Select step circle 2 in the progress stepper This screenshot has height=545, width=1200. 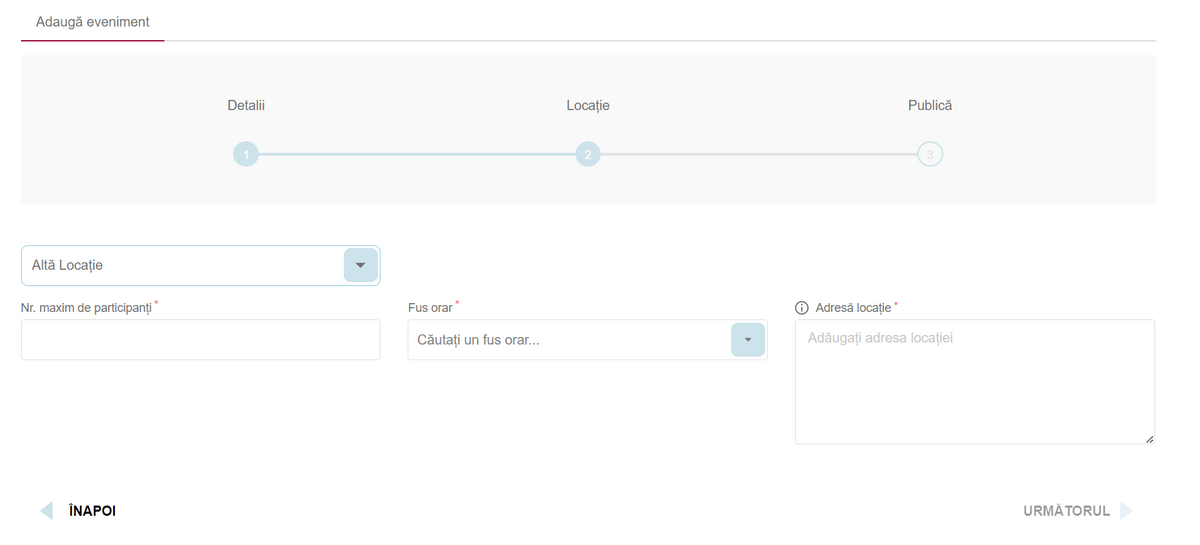pyautogui.click(x=588, y=154)
